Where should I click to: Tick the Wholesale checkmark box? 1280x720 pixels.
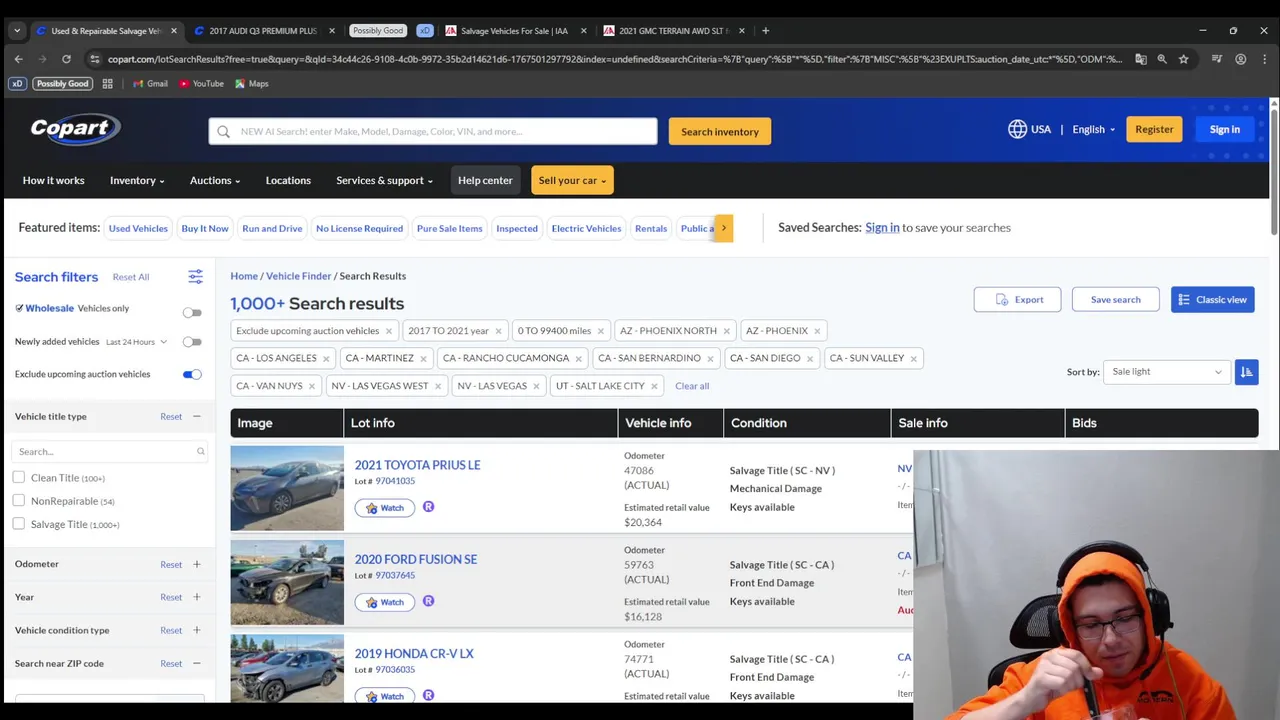19,308
